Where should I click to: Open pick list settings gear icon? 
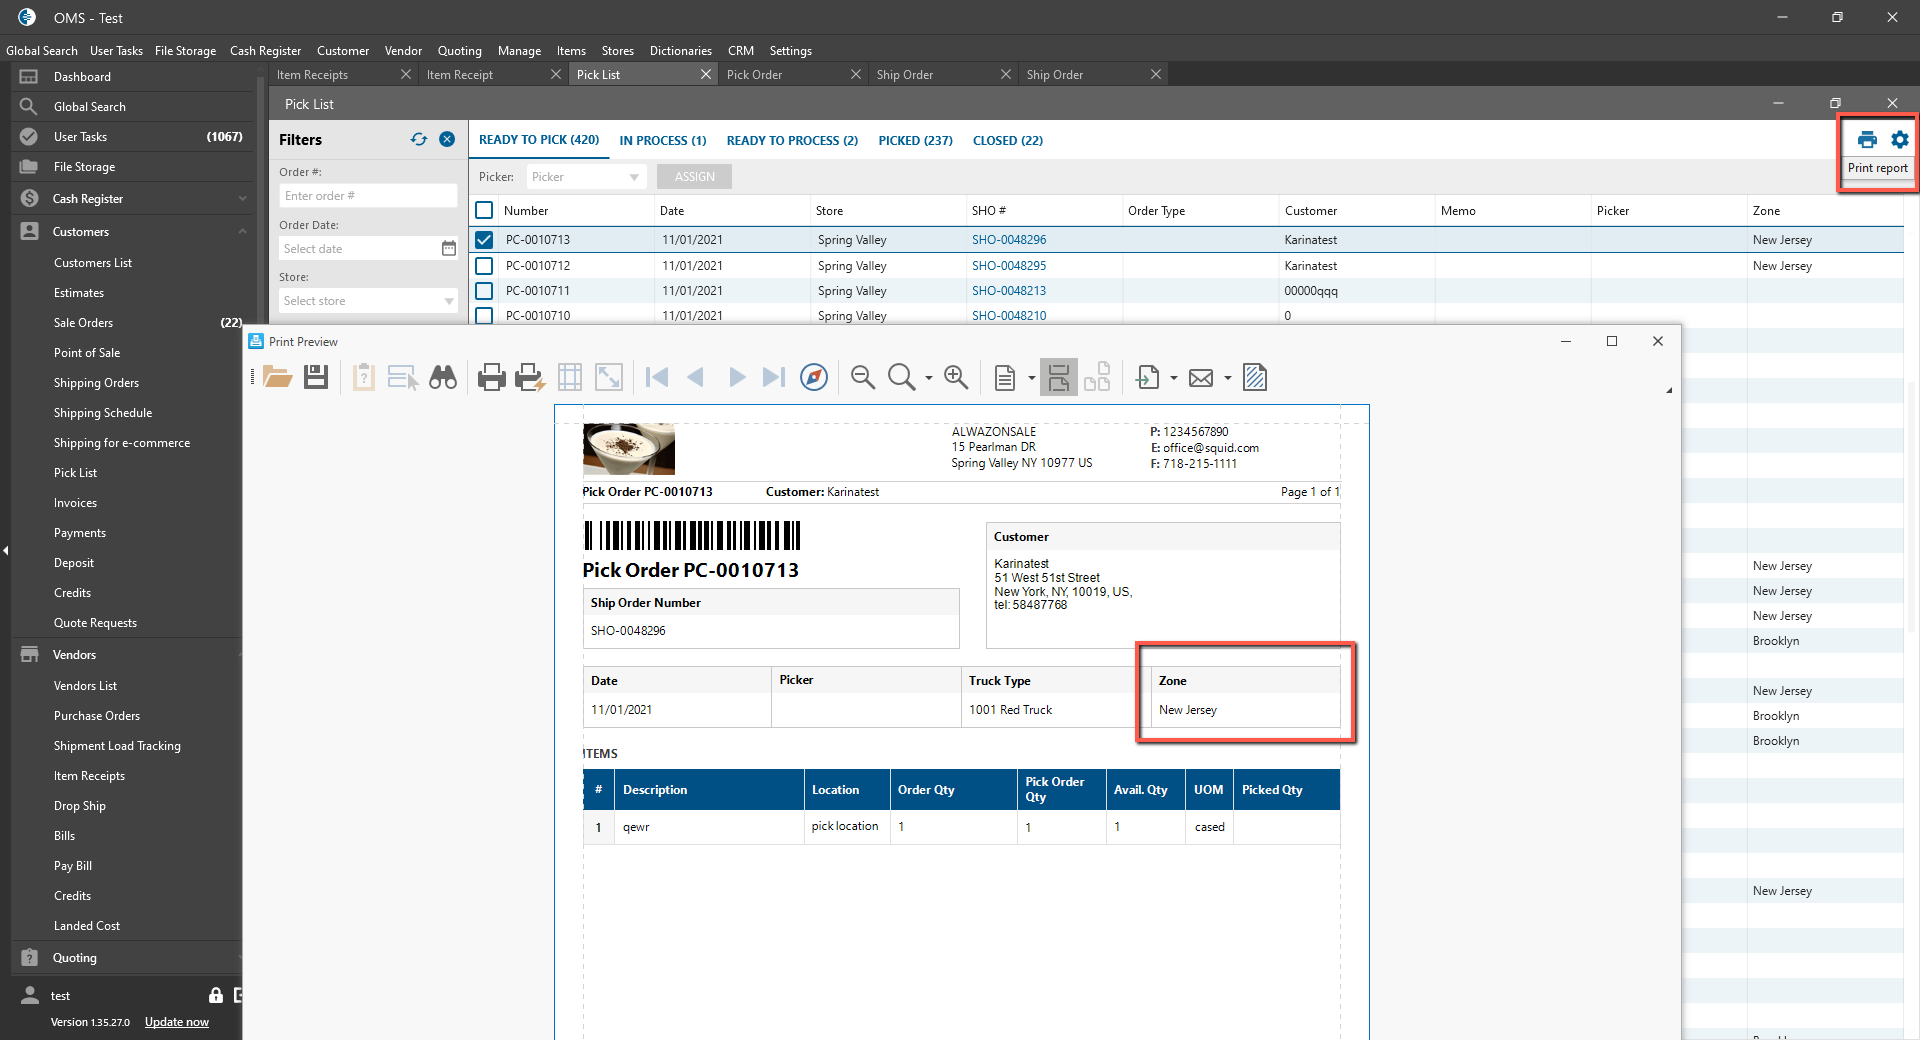pyautogui.click(x=1899, y=140)
